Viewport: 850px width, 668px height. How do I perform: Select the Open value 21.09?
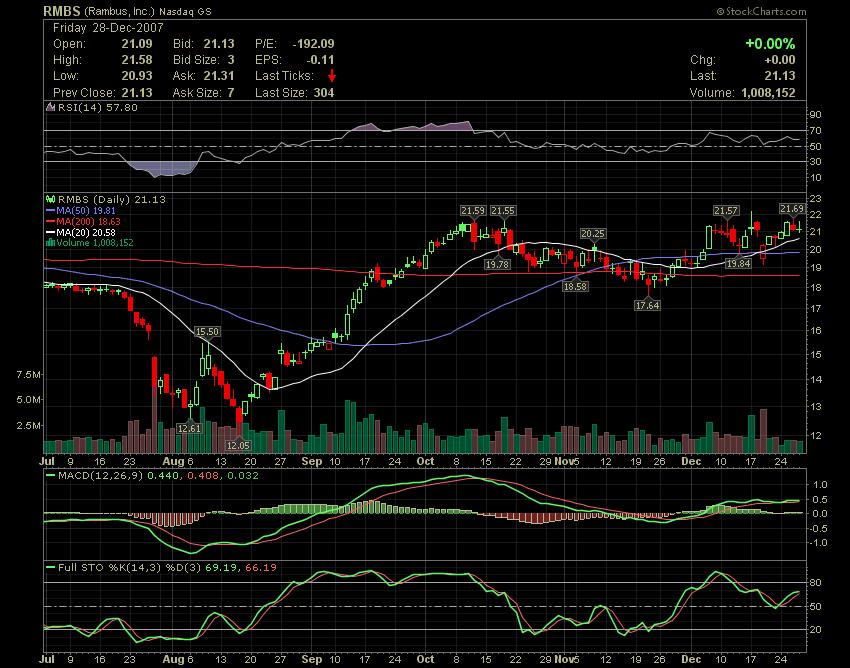click(137, 43)
